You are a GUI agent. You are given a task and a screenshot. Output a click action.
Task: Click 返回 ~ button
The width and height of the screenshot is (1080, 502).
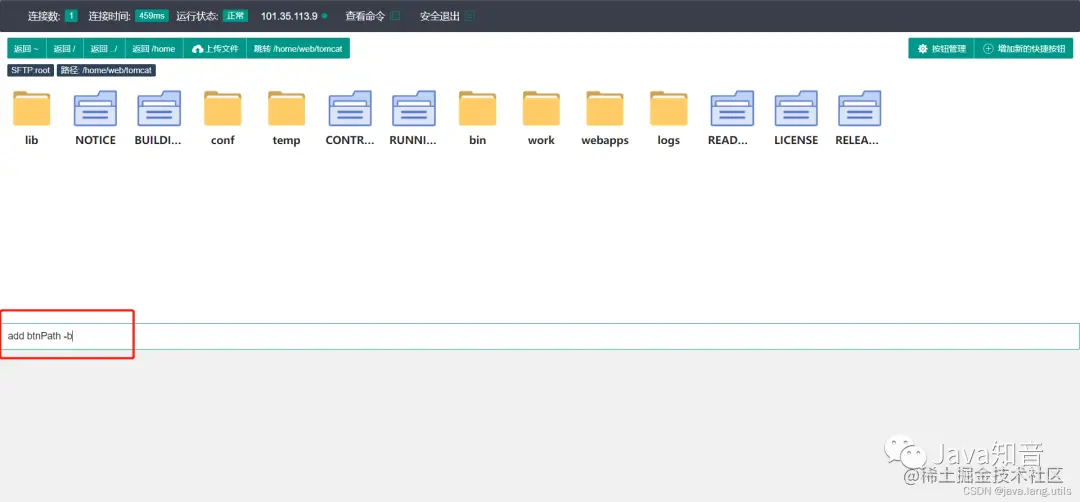click(x=26, y=49)
